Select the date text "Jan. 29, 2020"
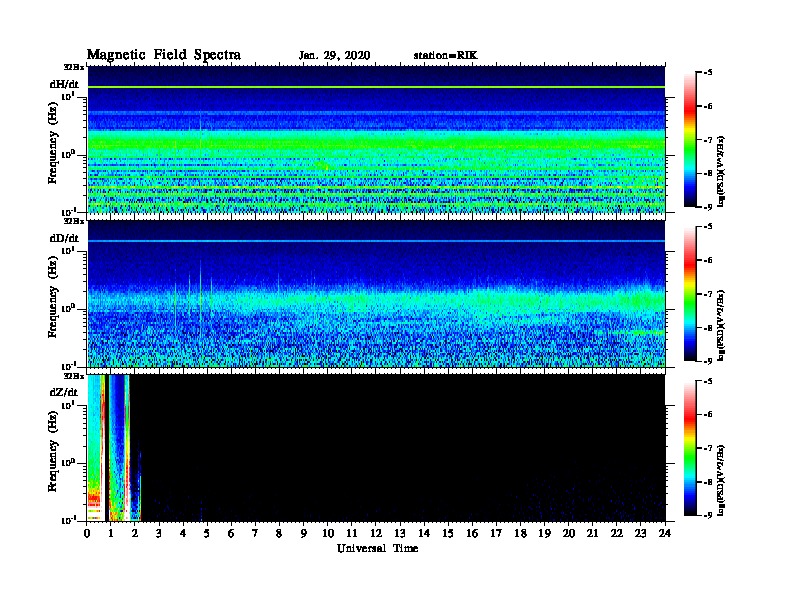This screenshot has width=792, height=612. [334, 56]
